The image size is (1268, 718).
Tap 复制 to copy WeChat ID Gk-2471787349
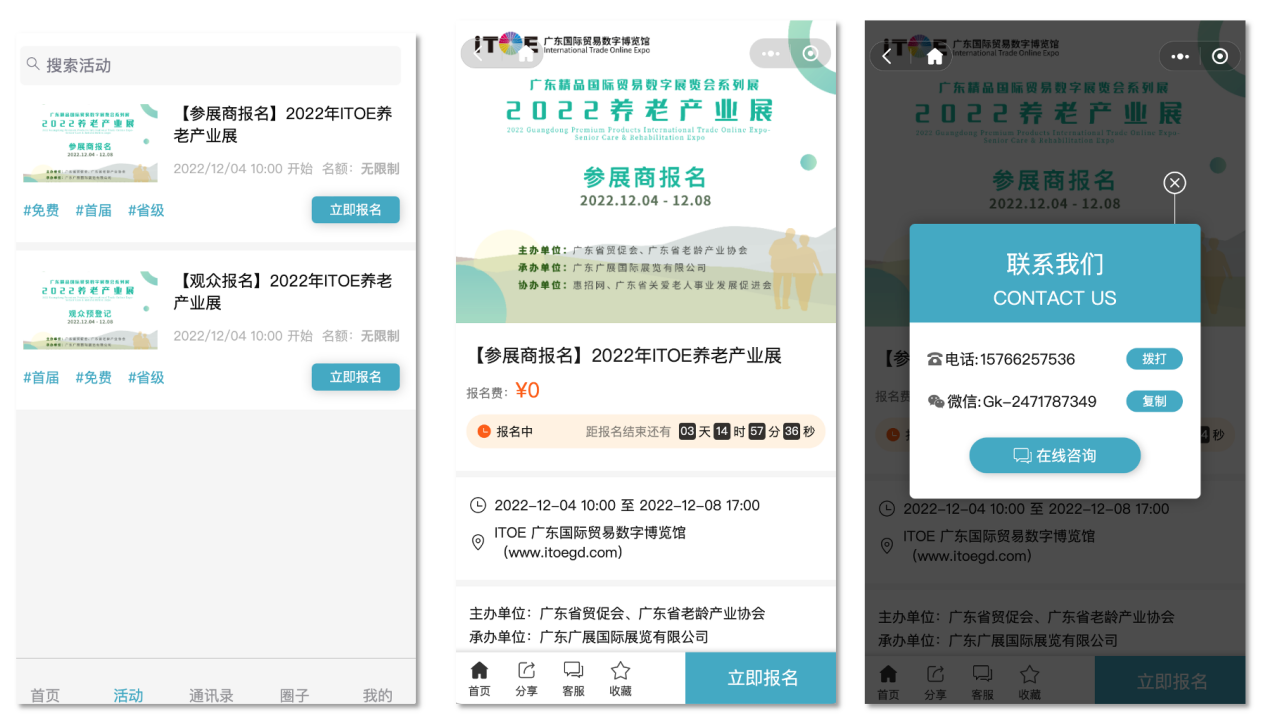point(1154,401)
